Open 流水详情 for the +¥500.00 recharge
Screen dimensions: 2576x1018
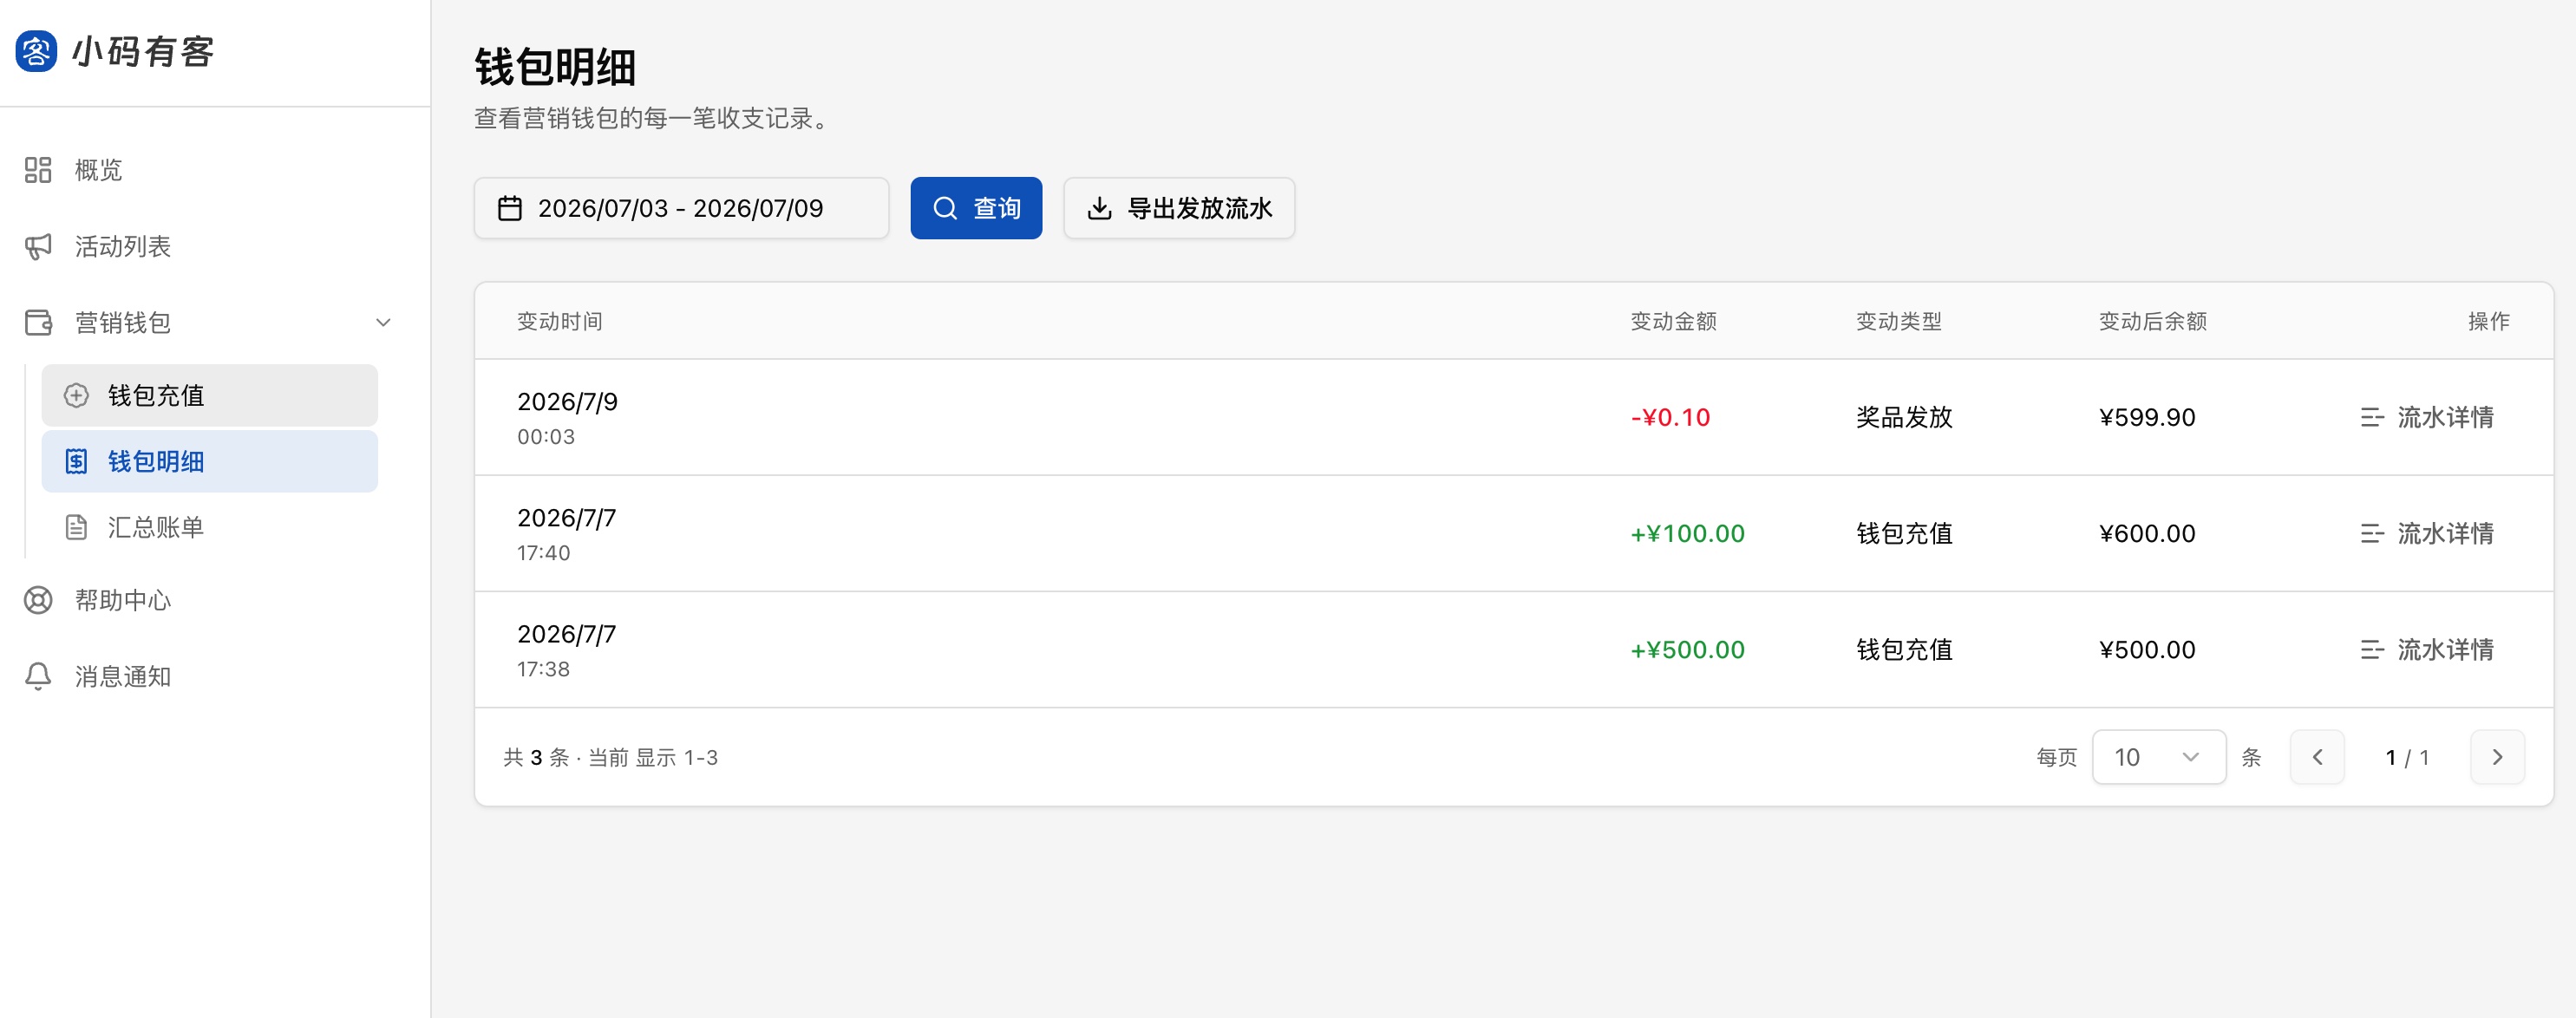pos(2427,650)
